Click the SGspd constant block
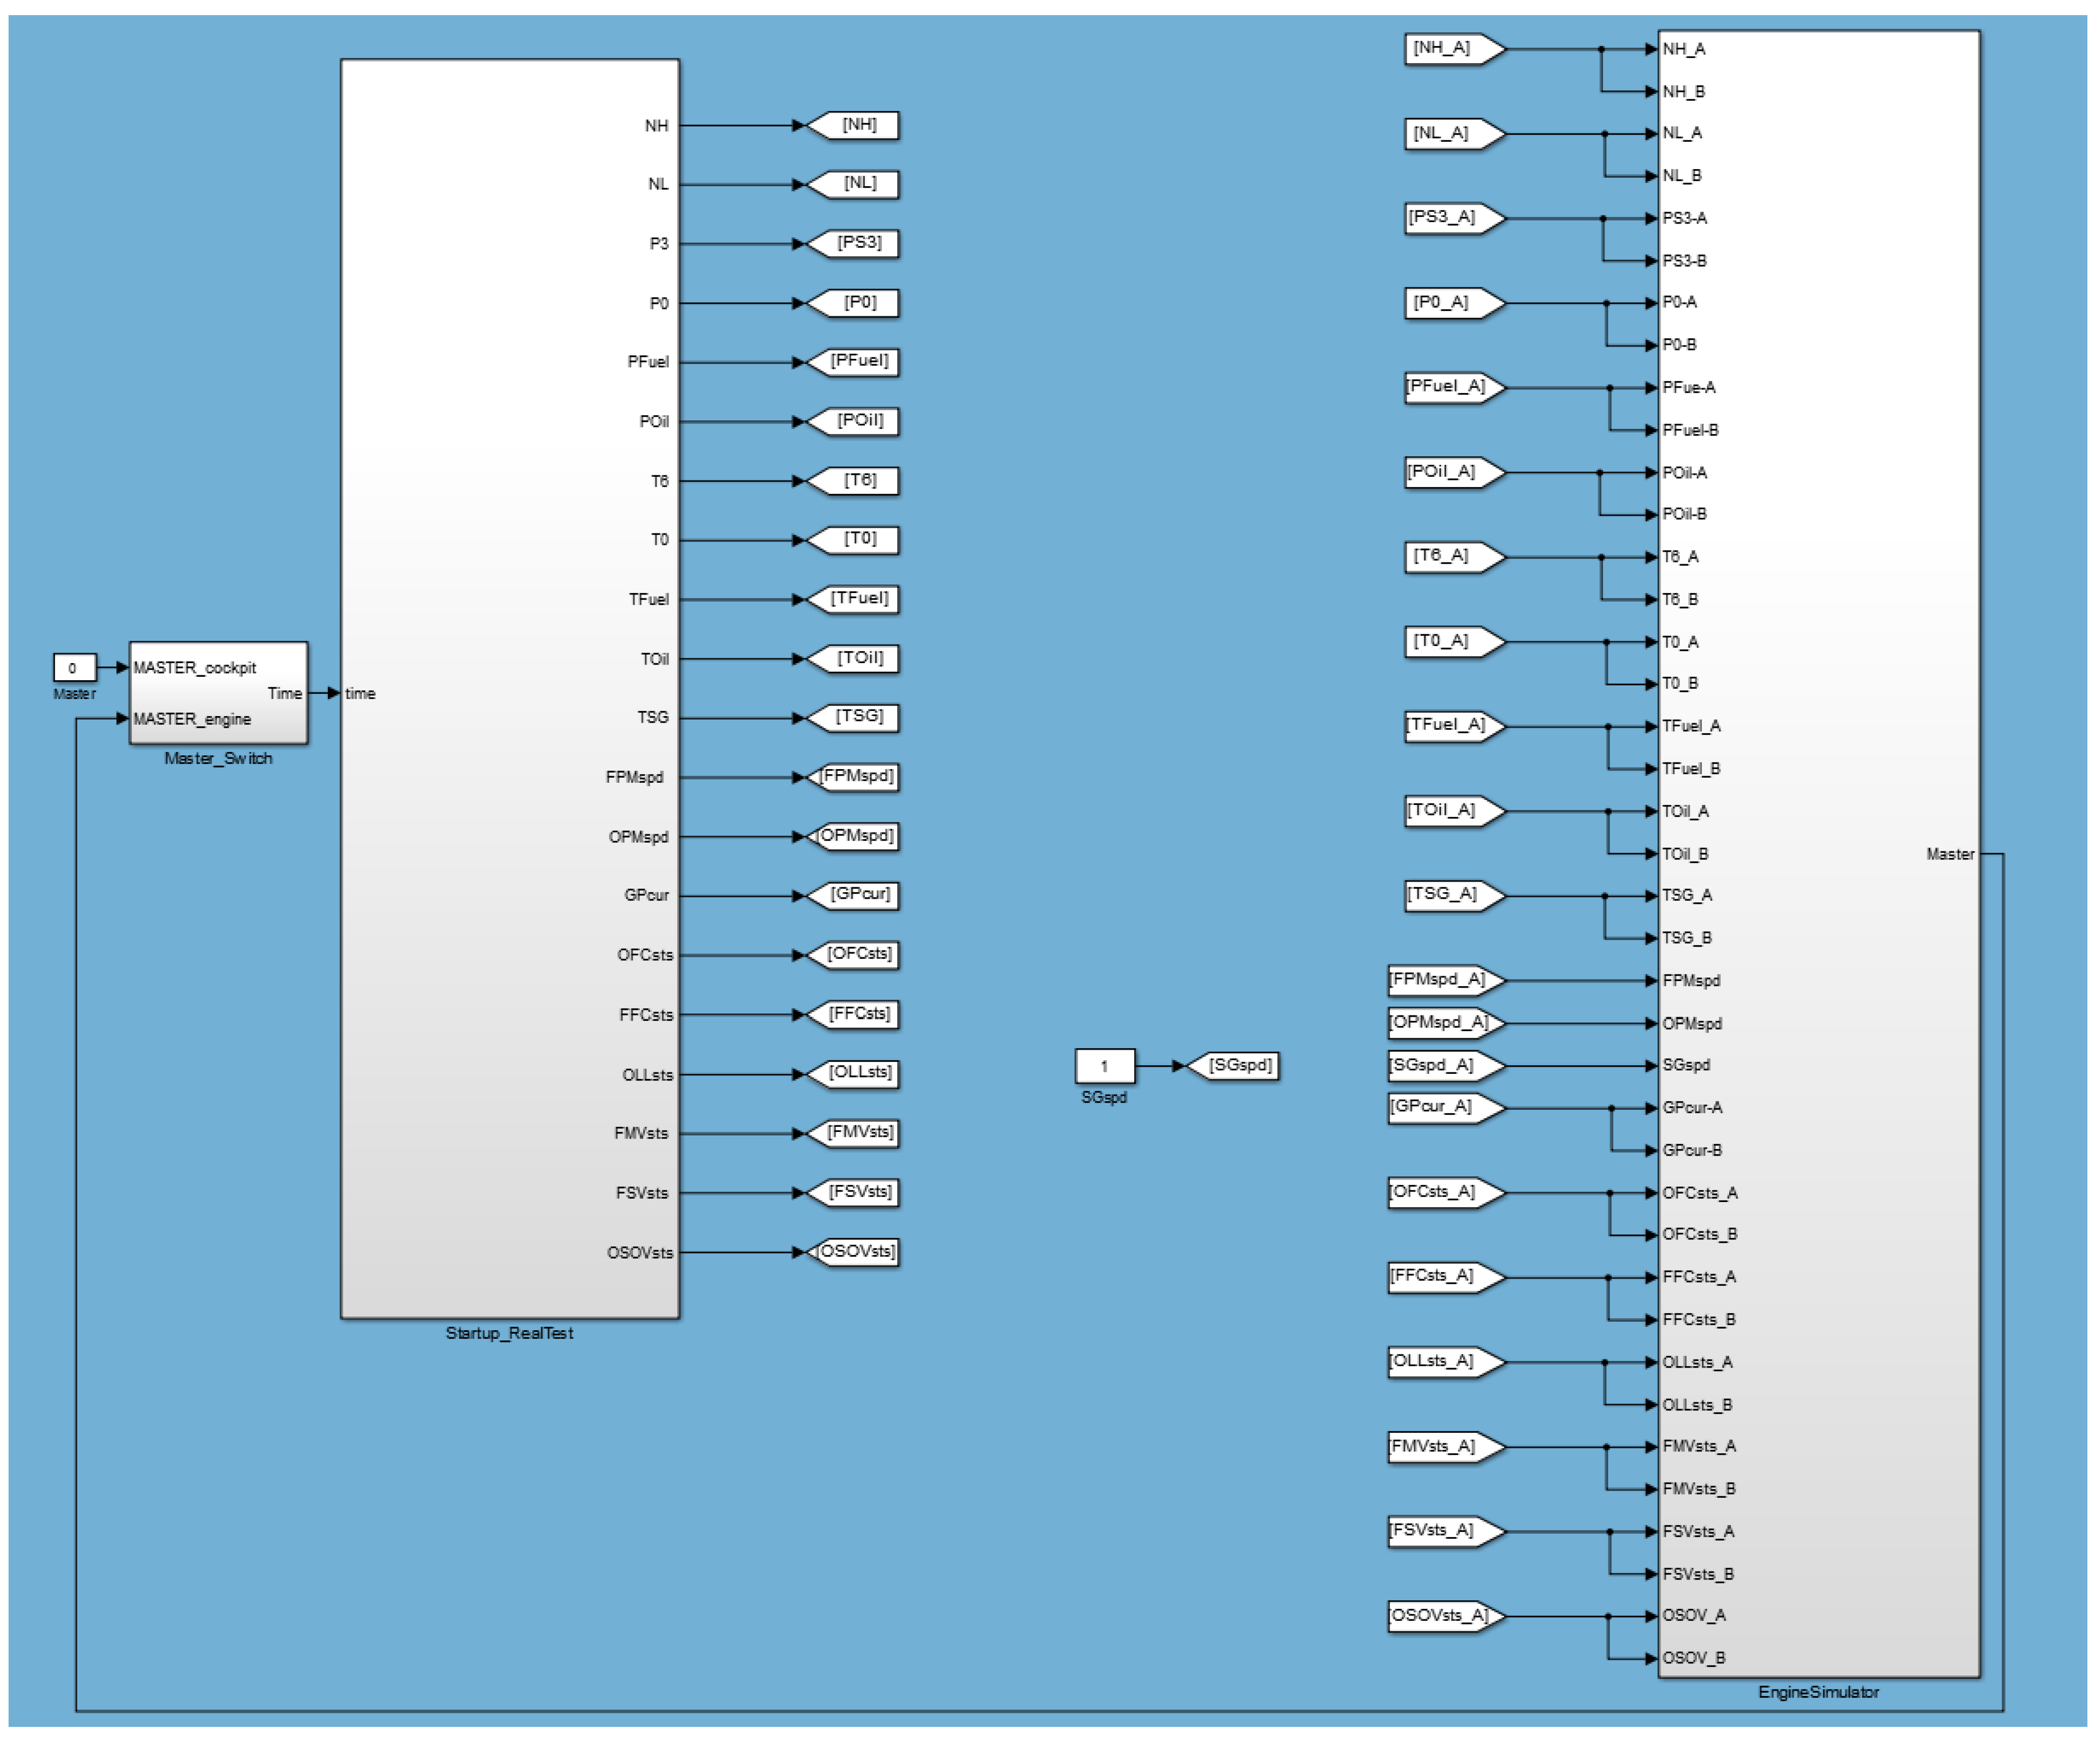The height and width of the screenshot is (1737, 2100). (1104, 1066)
